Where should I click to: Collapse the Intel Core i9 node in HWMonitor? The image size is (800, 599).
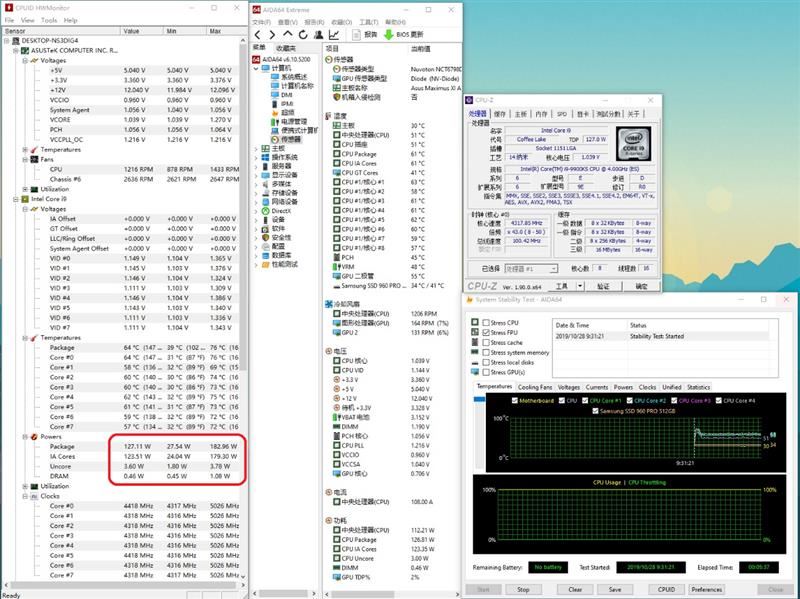[16, 199]
